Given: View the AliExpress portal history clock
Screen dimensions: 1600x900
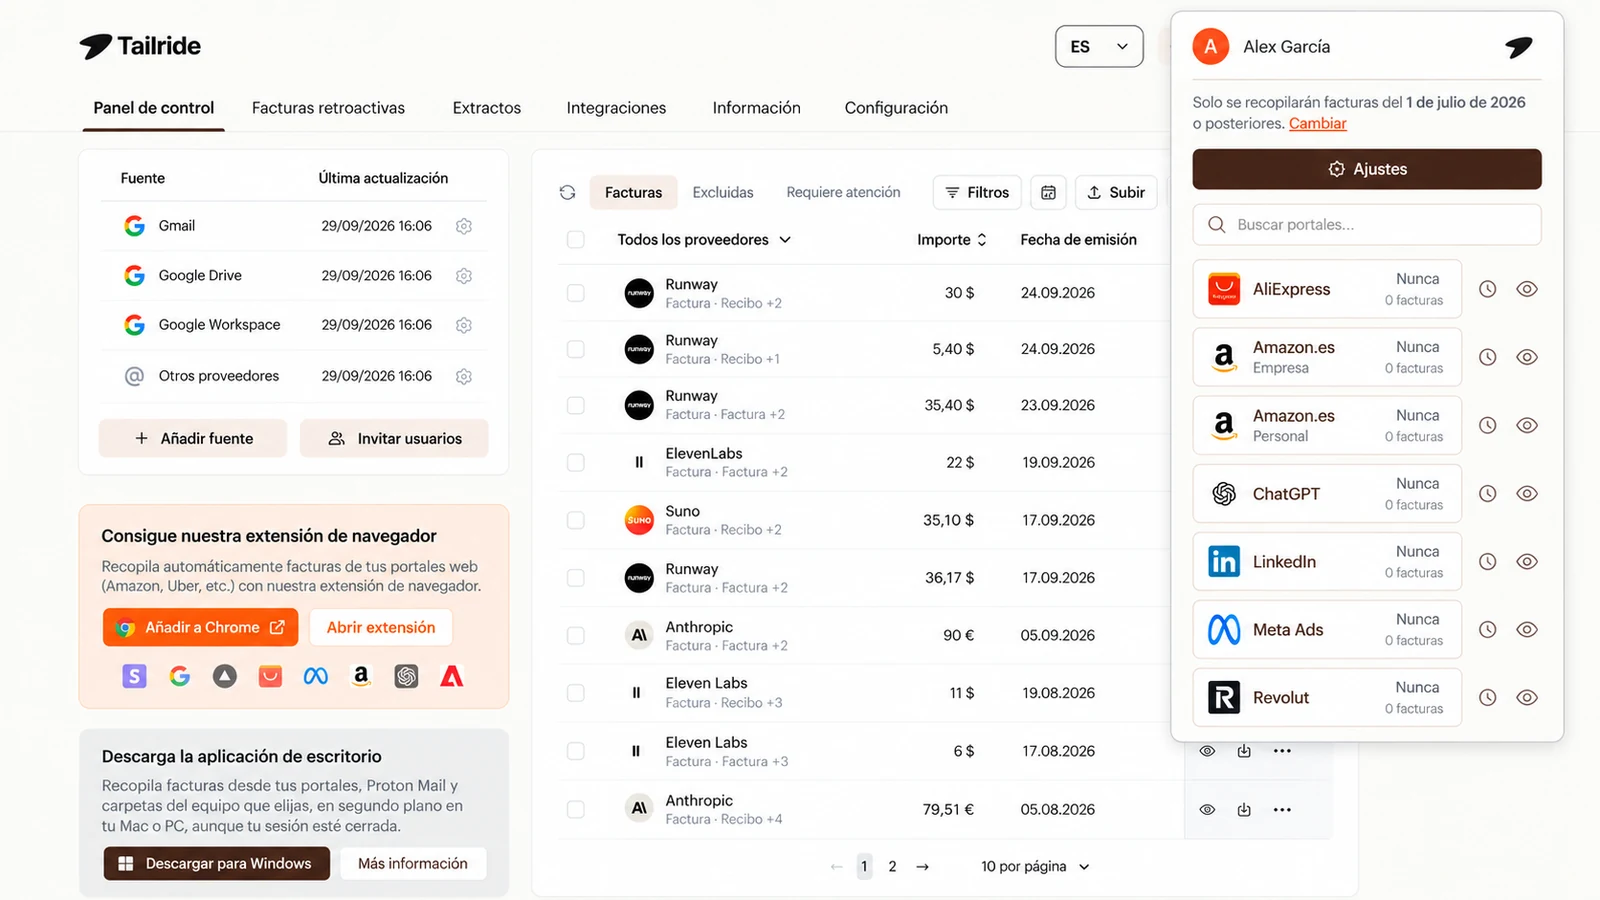Looking at the screenshot, I should click(1488, 289).
